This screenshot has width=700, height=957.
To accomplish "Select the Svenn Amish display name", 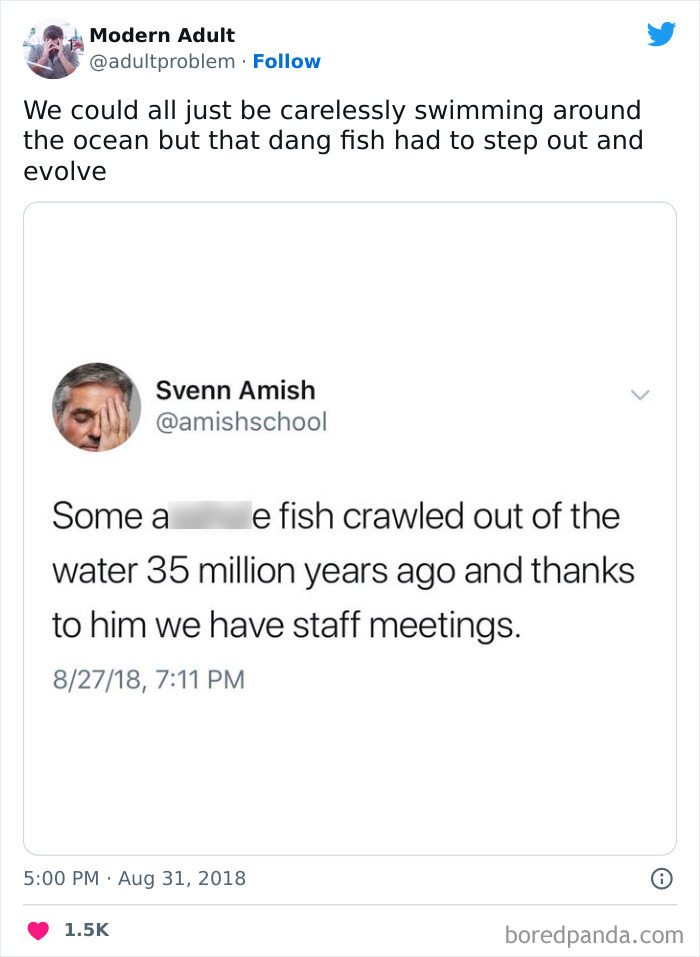I will click(x=235, y=390).
